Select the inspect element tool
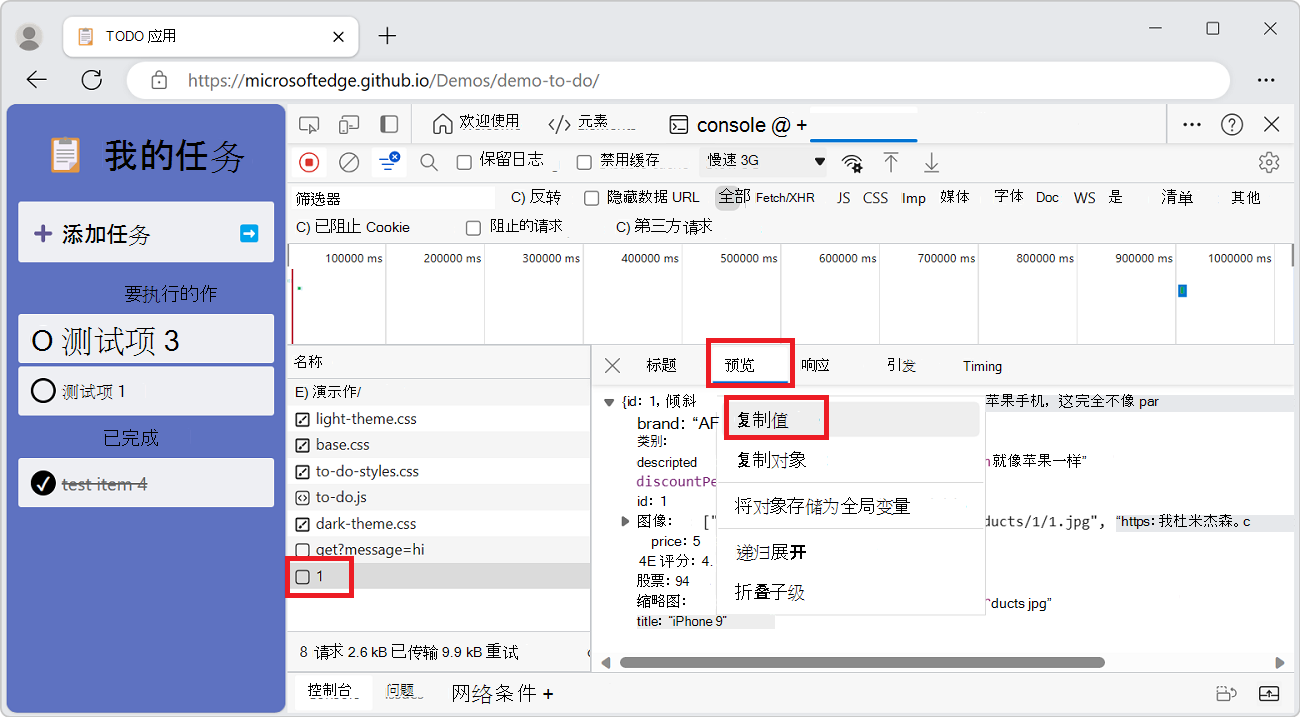1300x717 pixels. [309, 123]
